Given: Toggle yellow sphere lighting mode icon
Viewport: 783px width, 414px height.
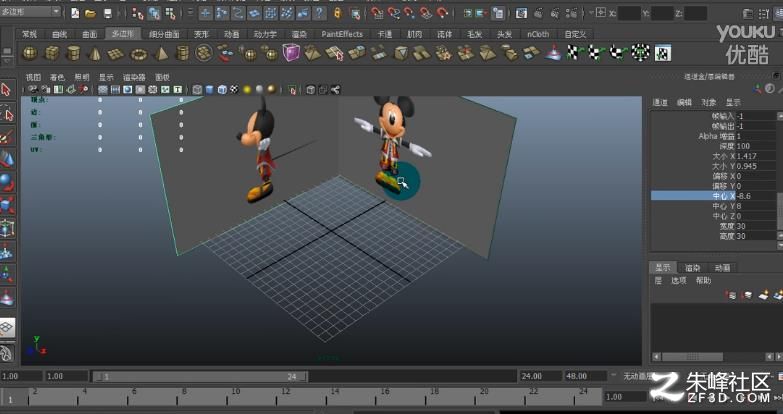Looking at the screenshot, I should [x=247, y=90].
